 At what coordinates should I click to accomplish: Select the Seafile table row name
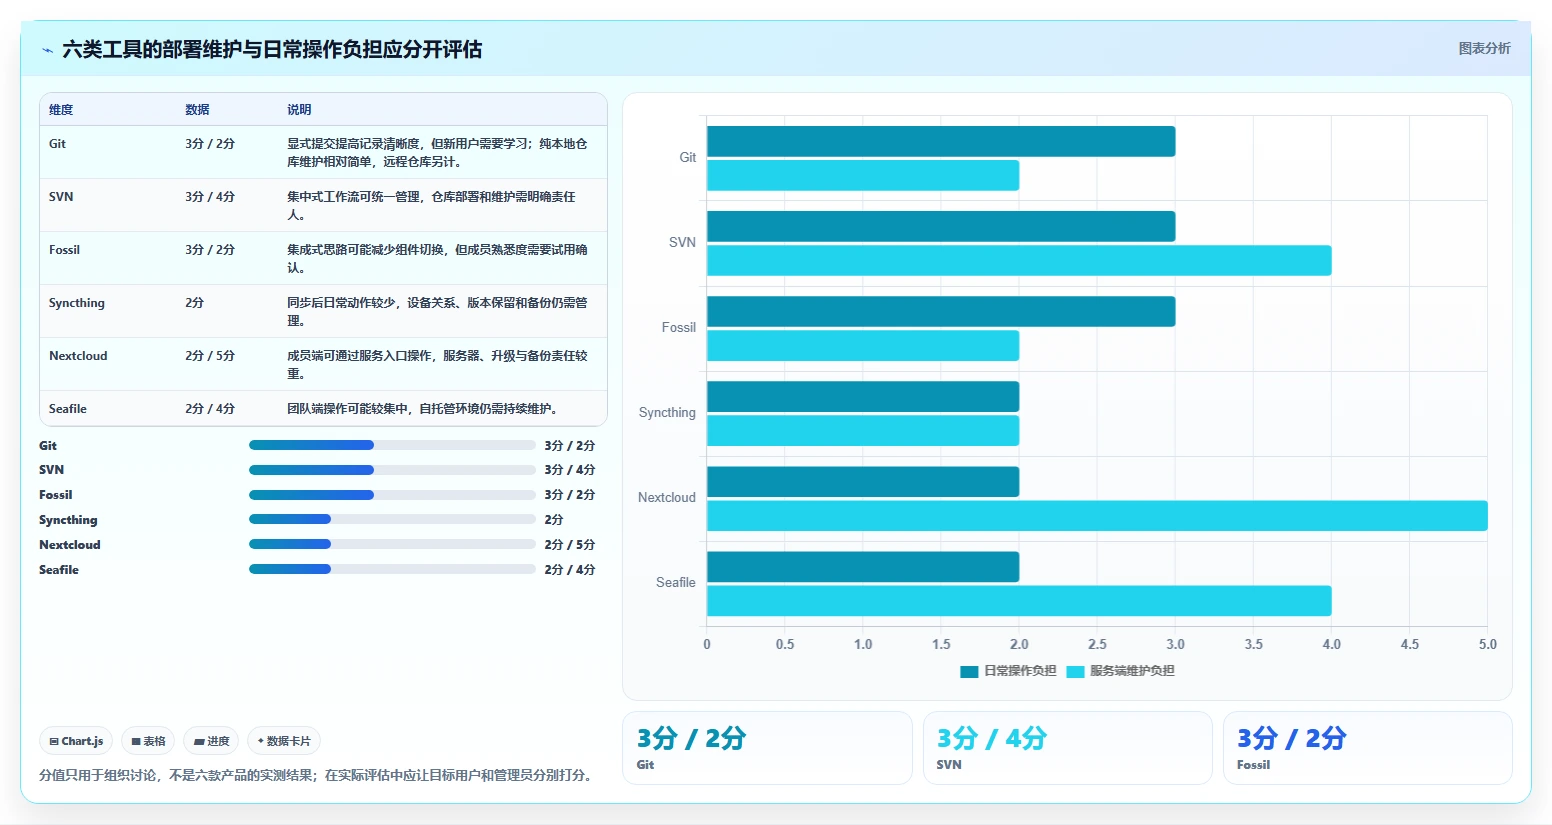[68, 409]
